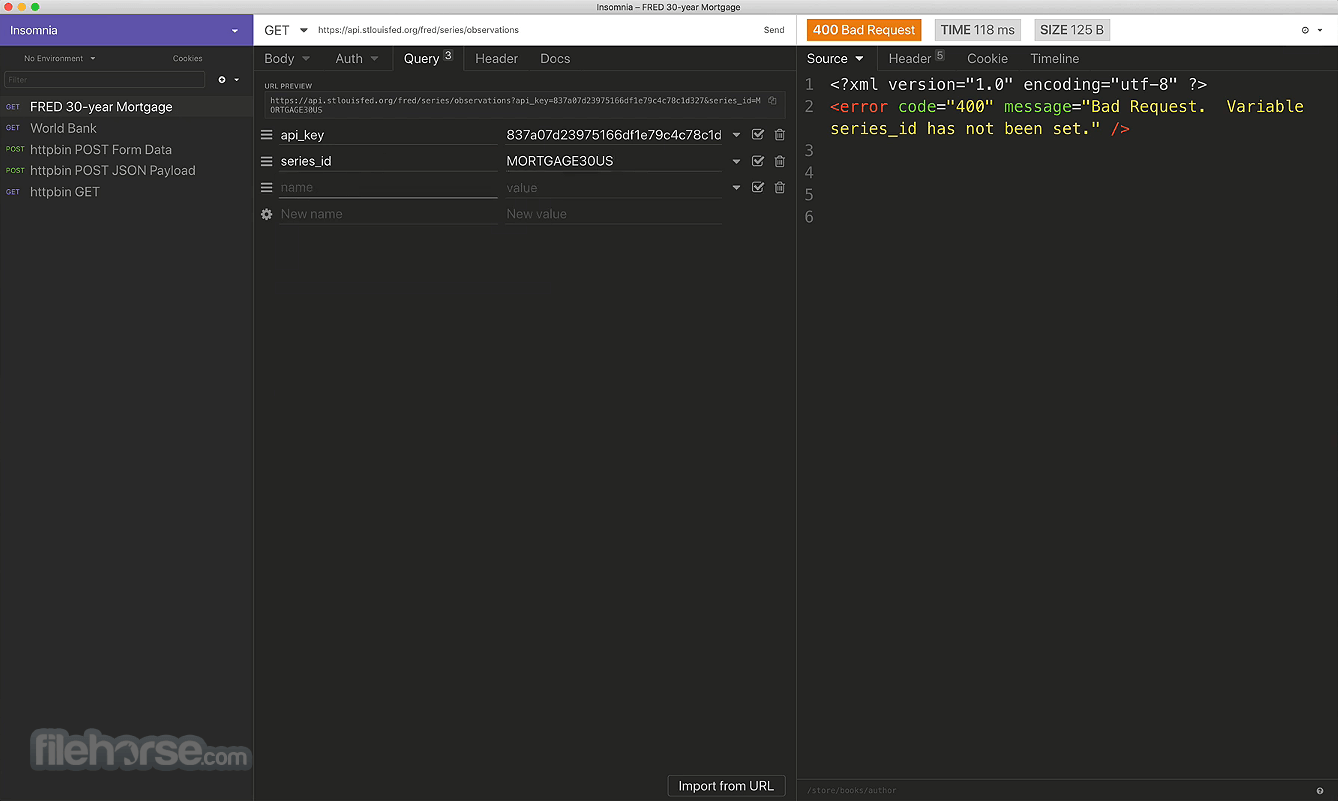Send the request

pyautogui.click(x=774, y=30)
